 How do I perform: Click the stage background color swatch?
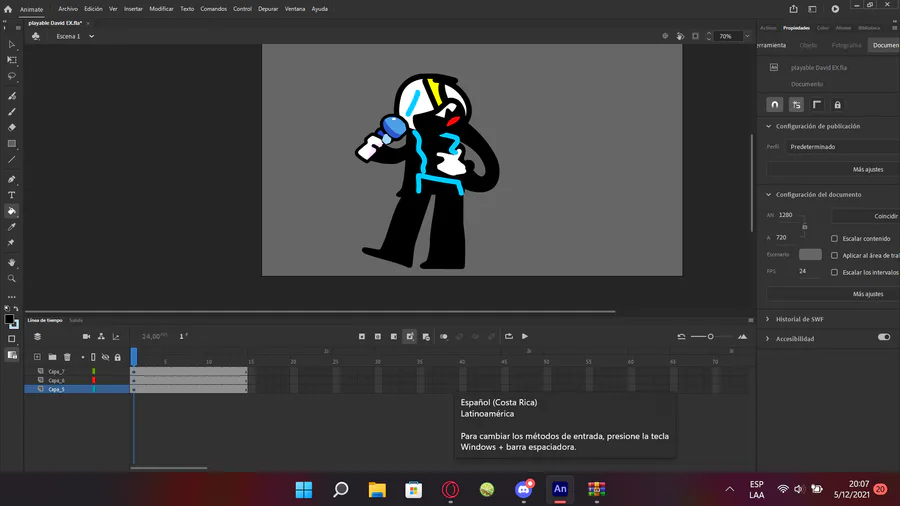[810, 255]
